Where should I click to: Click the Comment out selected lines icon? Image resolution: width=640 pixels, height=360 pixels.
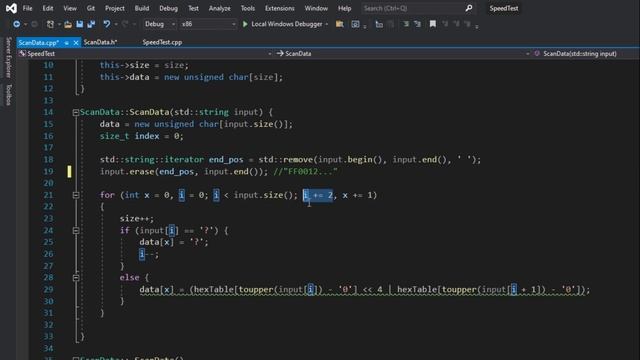(x=406, y=24)
